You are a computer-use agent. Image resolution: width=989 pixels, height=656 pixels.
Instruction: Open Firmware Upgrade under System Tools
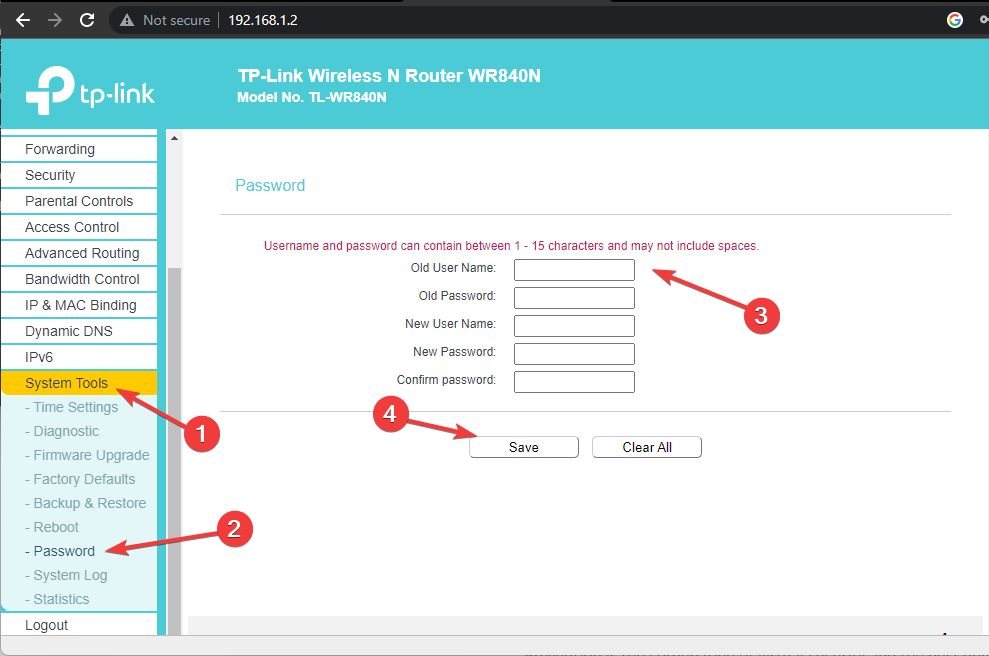pos(87,455)
